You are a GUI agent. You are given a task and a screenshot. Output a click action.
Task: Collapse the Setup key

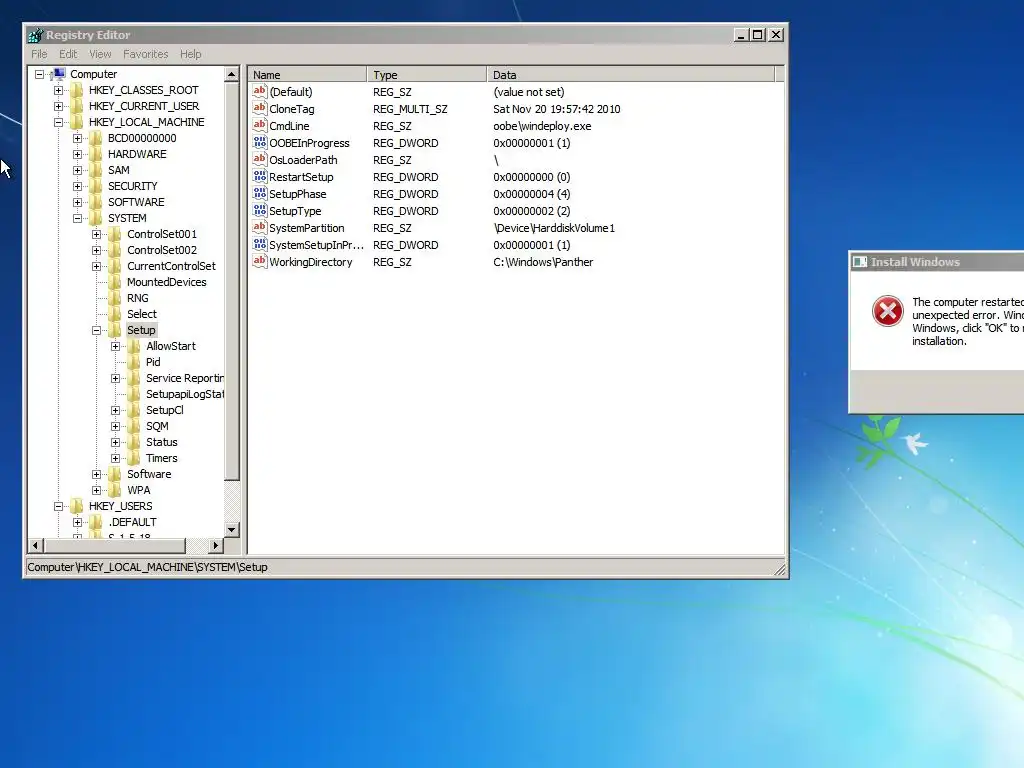(x=96, y=330)
